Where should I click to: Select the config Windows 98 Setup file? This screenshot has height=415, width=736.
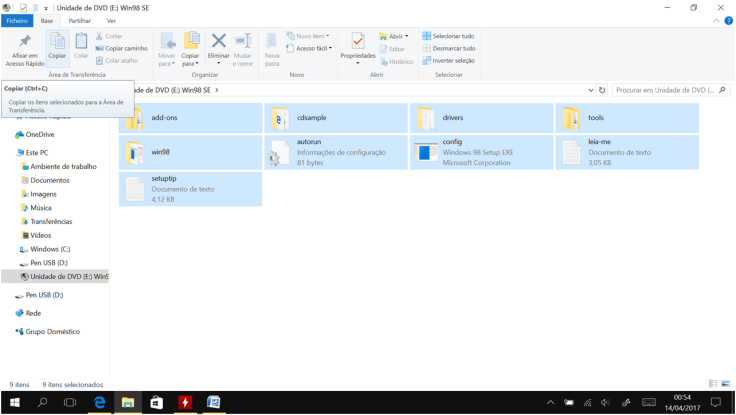point(481,152)
